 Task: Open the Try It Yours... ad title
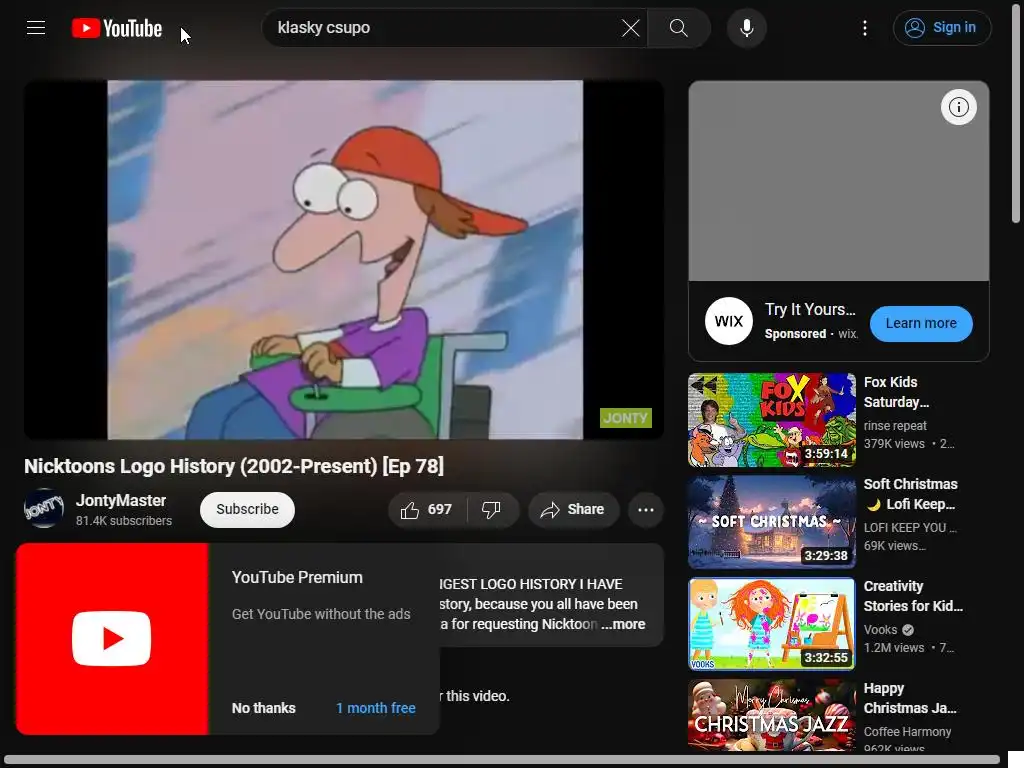click(810, 310)
